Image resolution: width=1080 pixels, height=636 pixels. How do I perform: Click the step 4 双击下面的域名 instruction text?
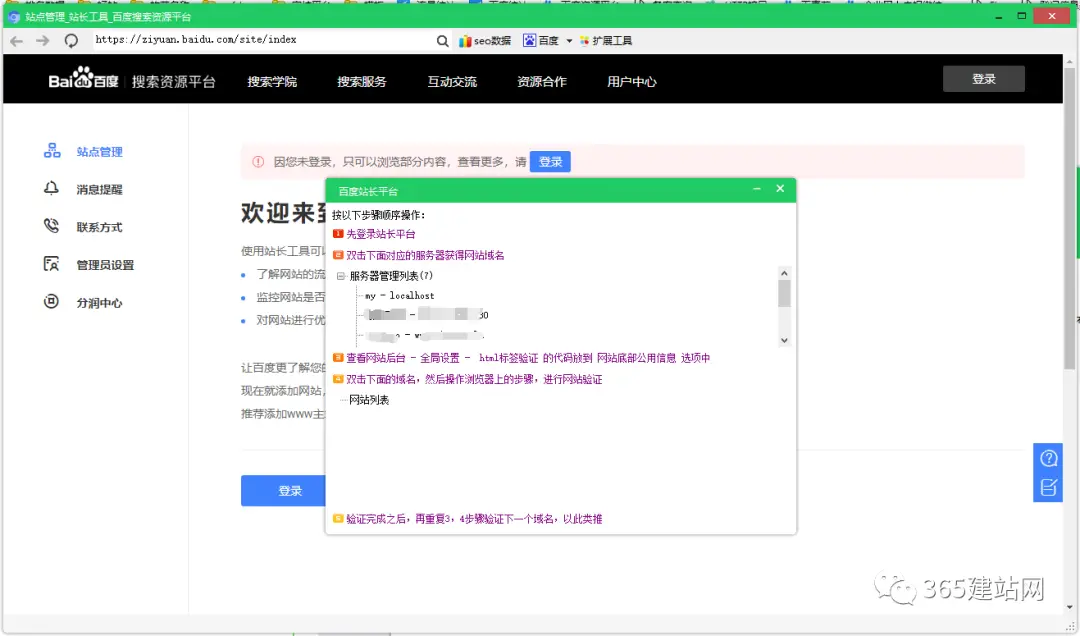tap(474, 380)
